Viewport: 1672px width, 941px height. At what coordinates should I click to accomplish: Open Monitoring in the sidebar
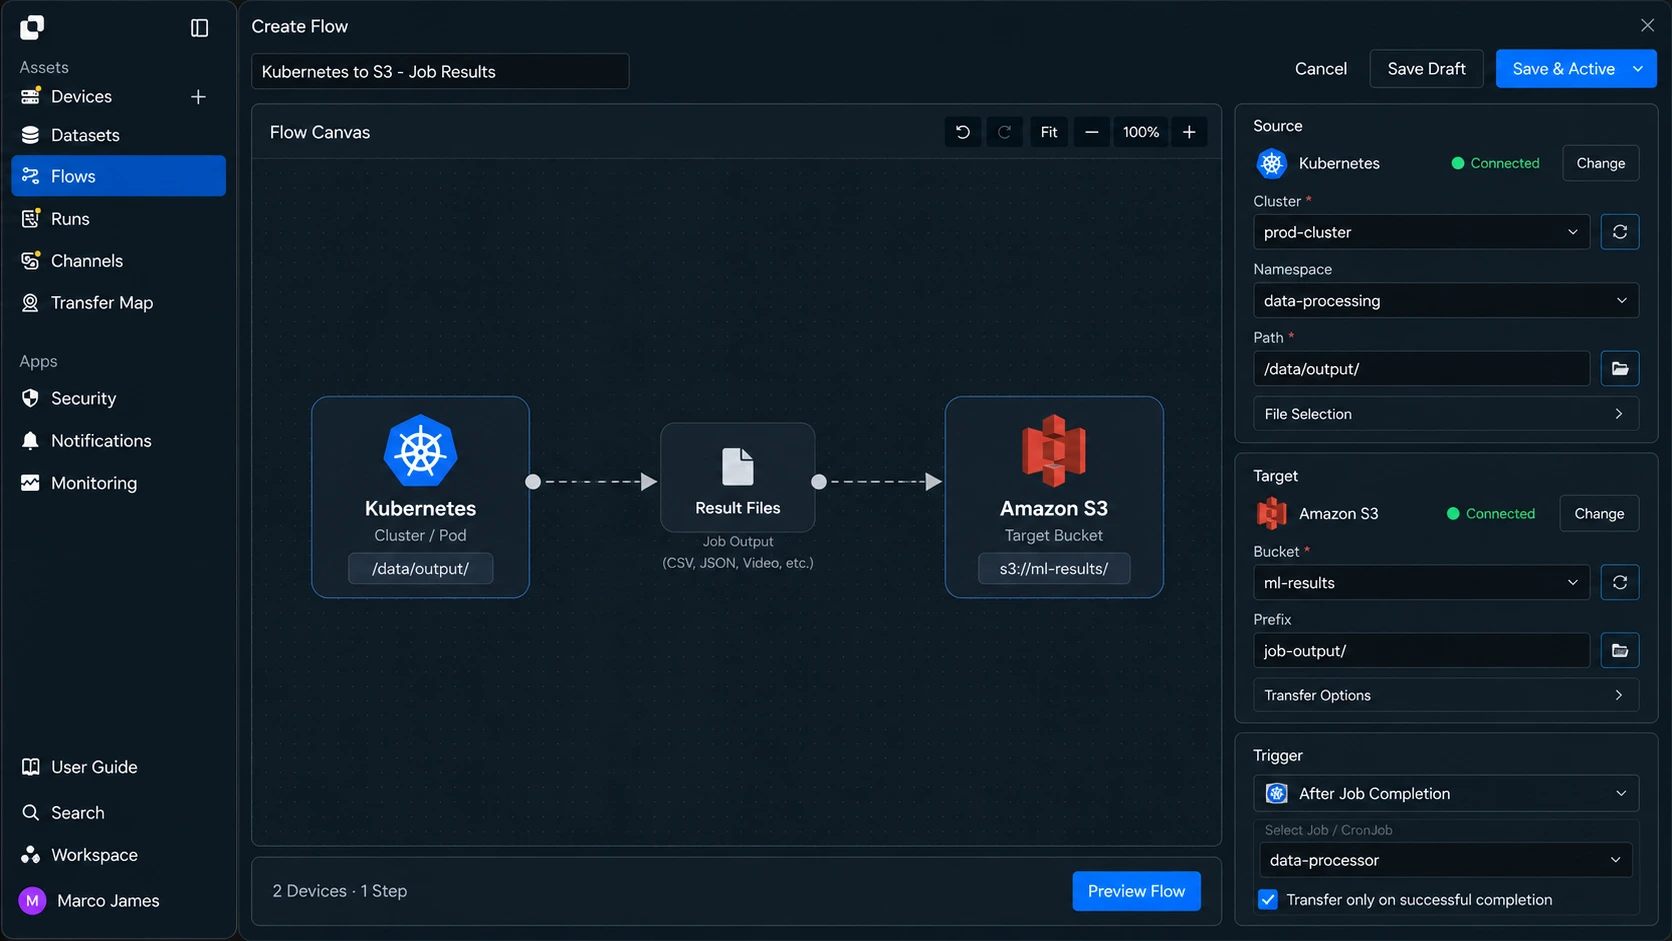point(118,483)
